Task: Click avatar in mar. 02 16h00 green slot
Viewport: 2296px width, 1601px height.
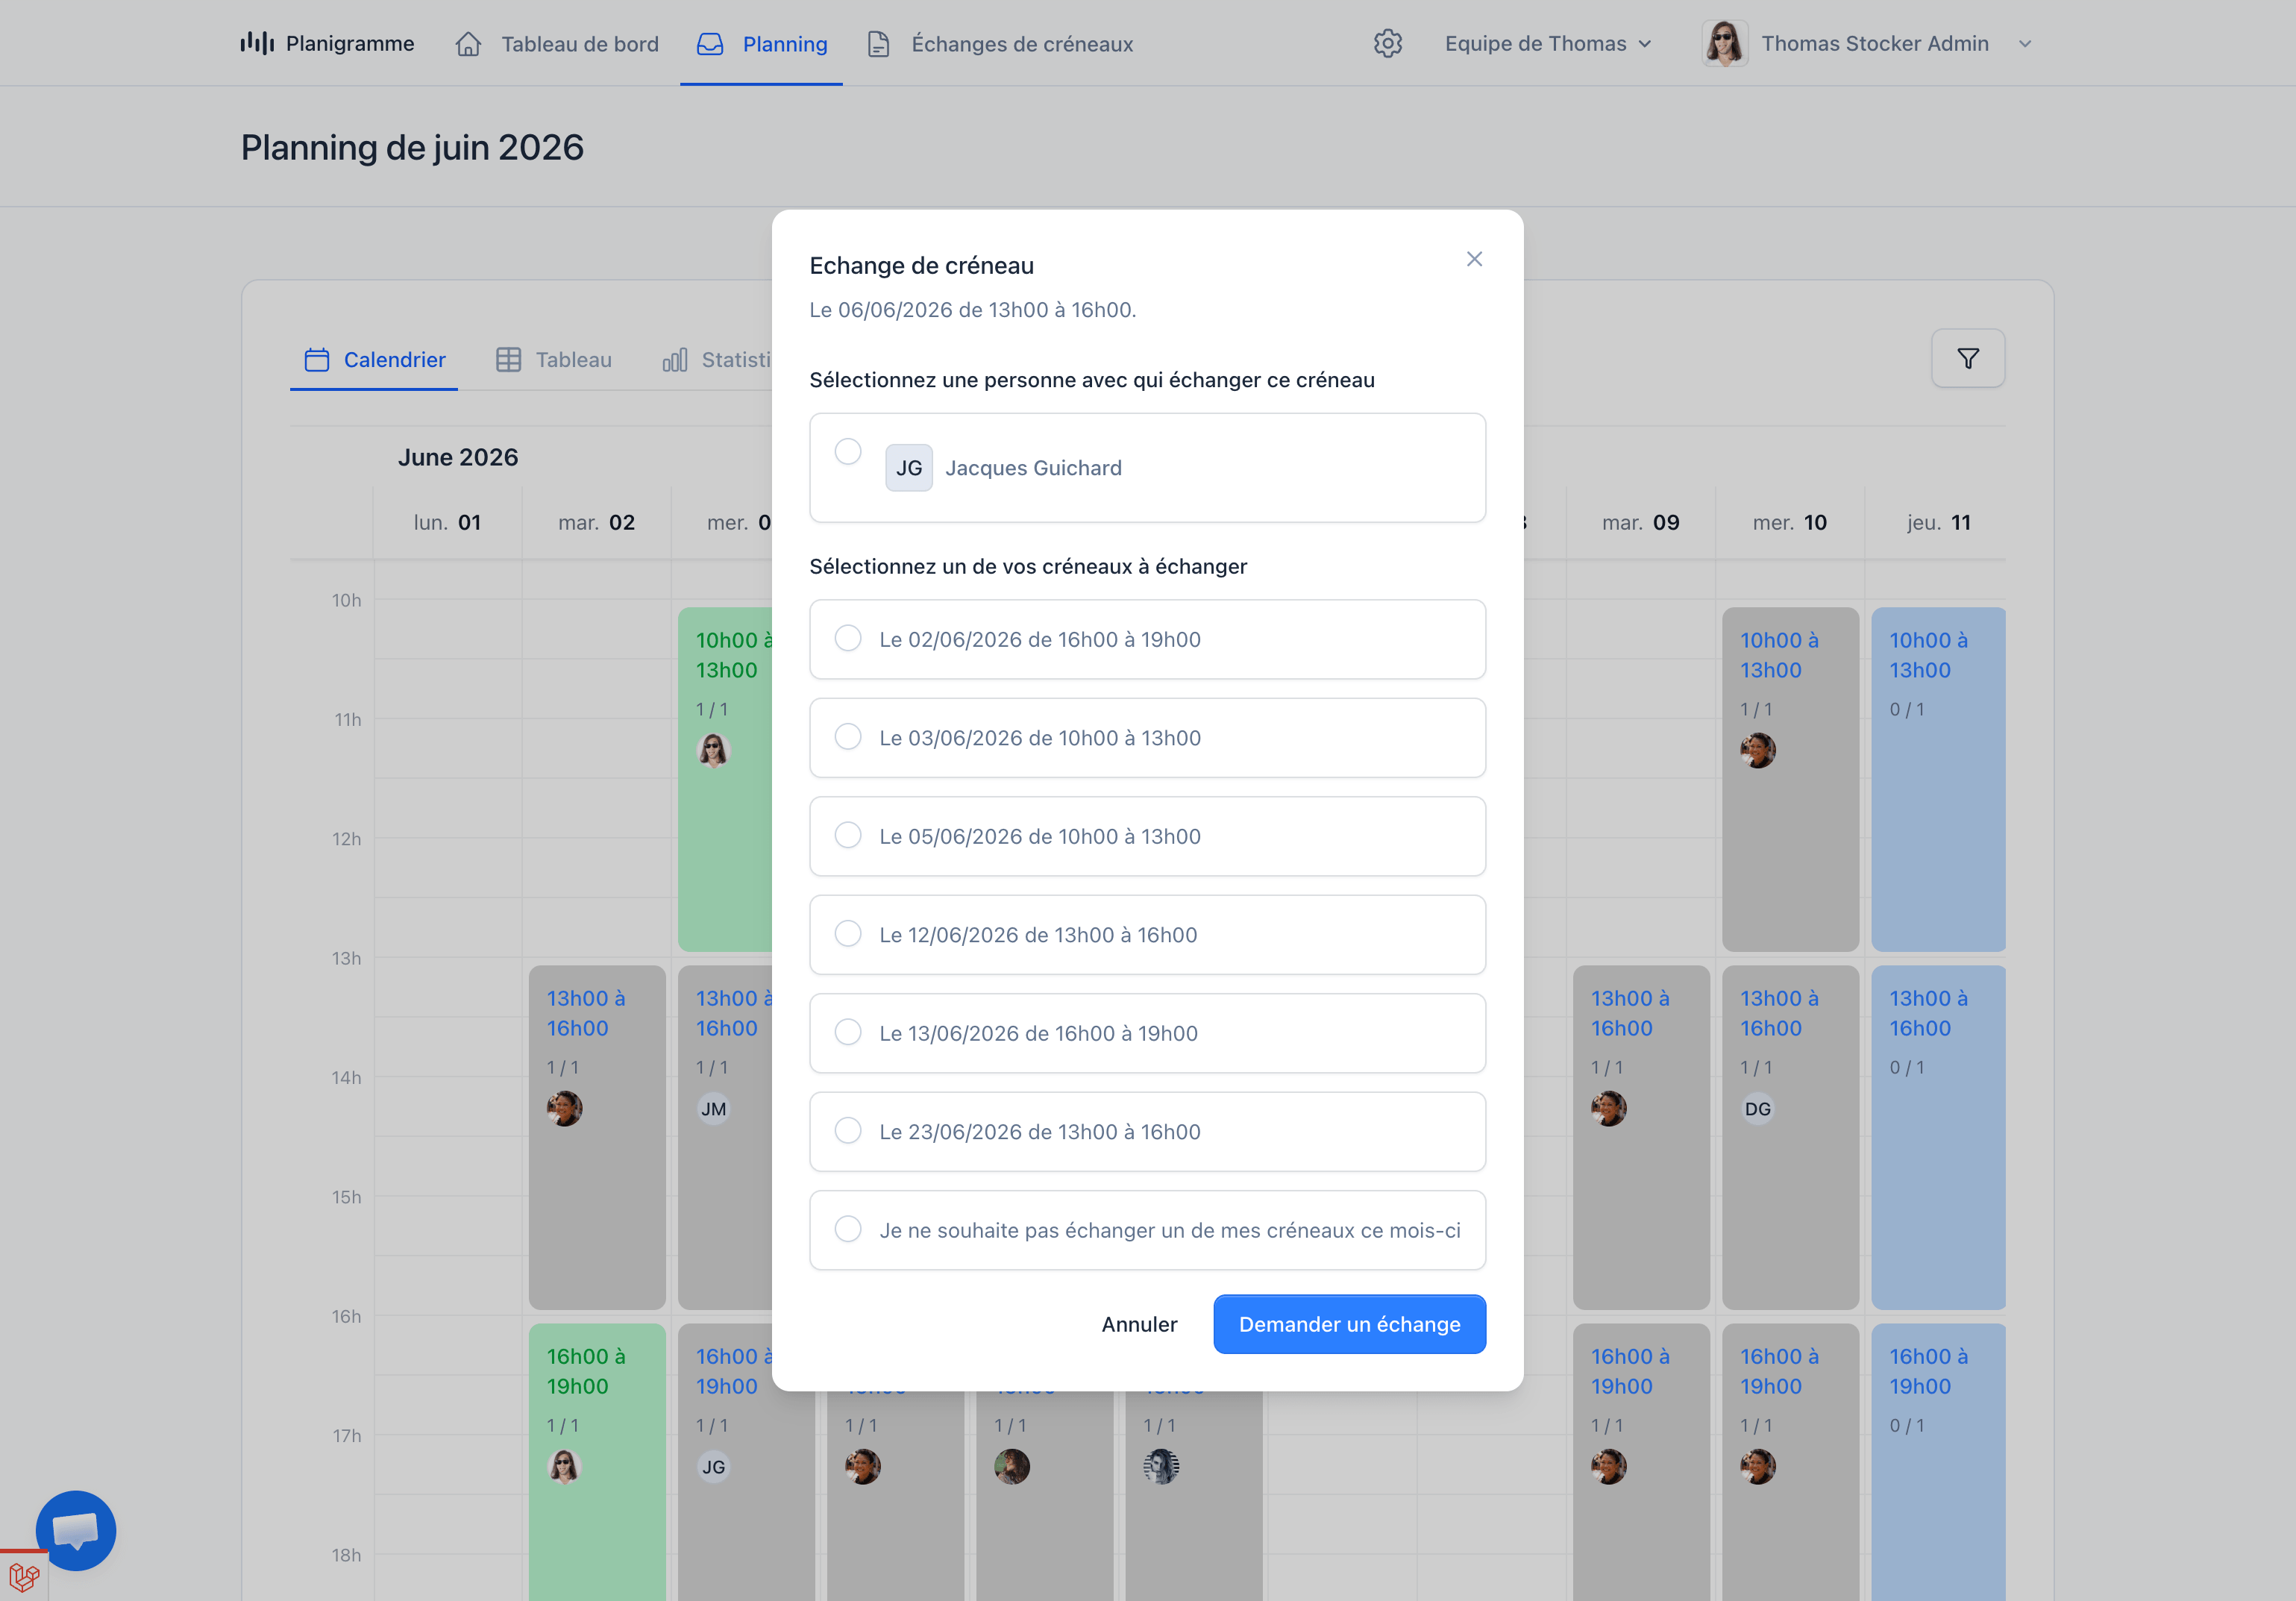Action: click(565, 1466)
